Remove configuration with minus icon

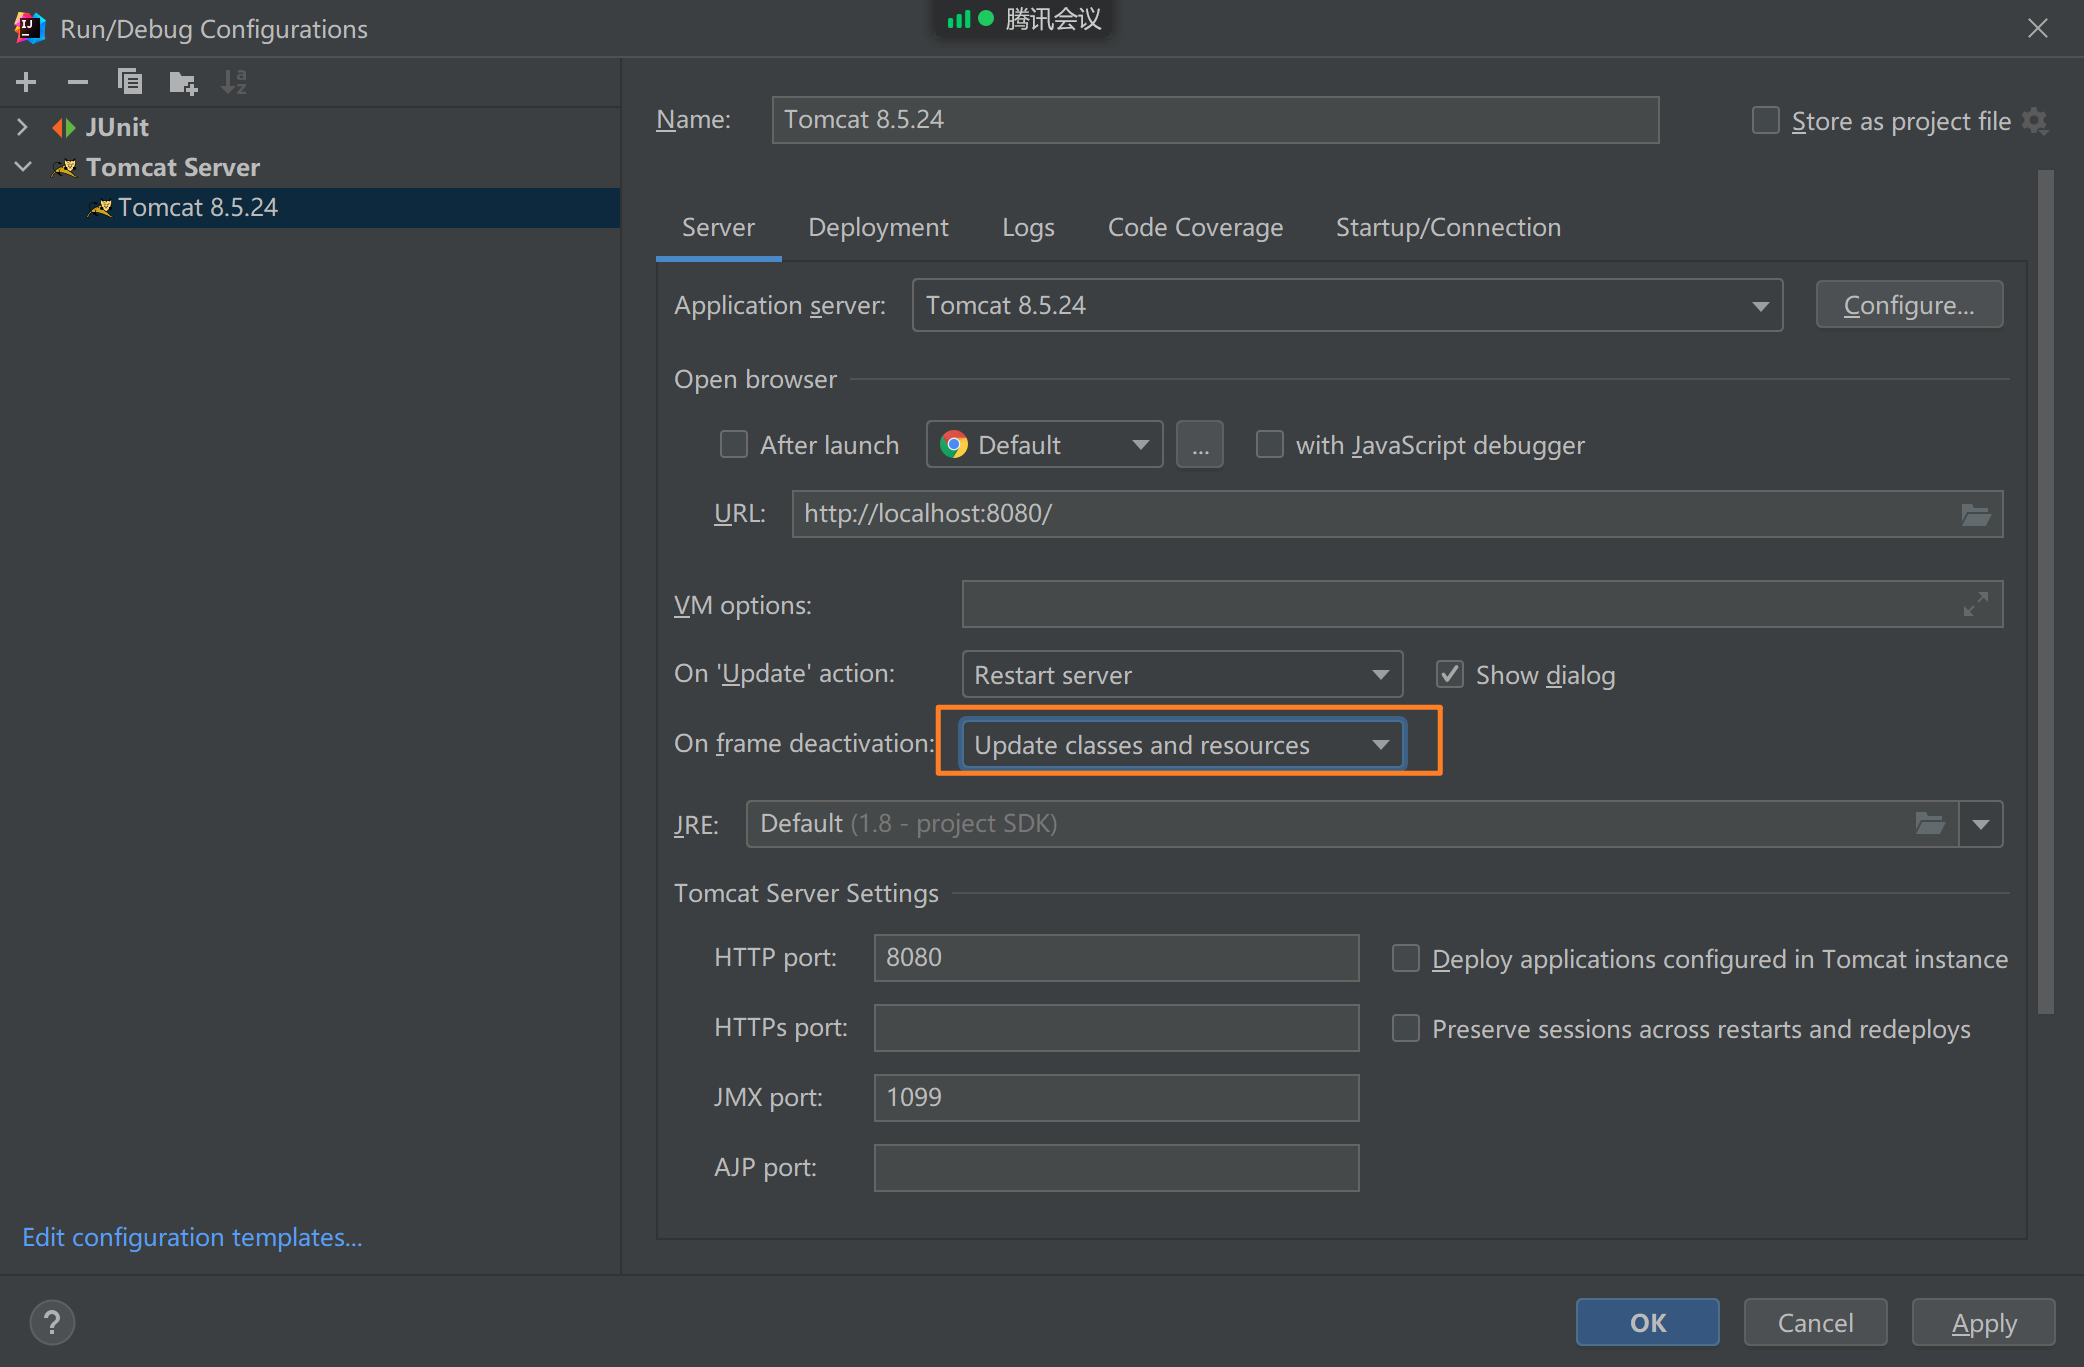(78, 82)
